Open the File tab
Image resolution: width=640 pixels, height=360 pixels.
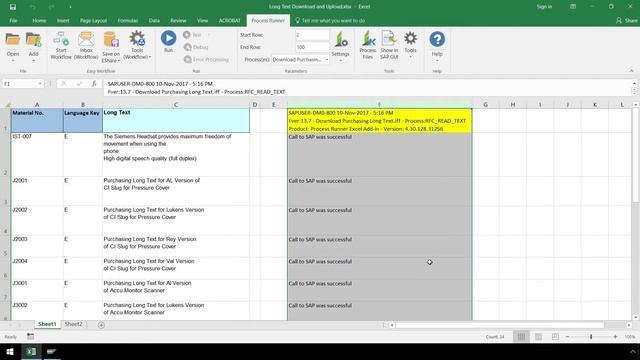(x=13, y=20)
